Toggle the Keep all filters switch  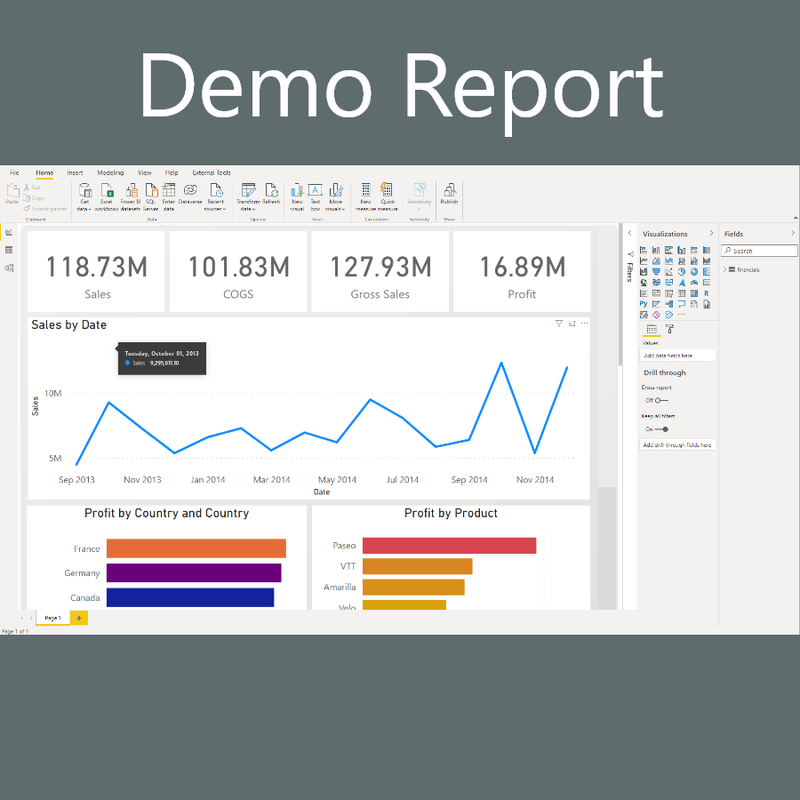tap(662, 429)
